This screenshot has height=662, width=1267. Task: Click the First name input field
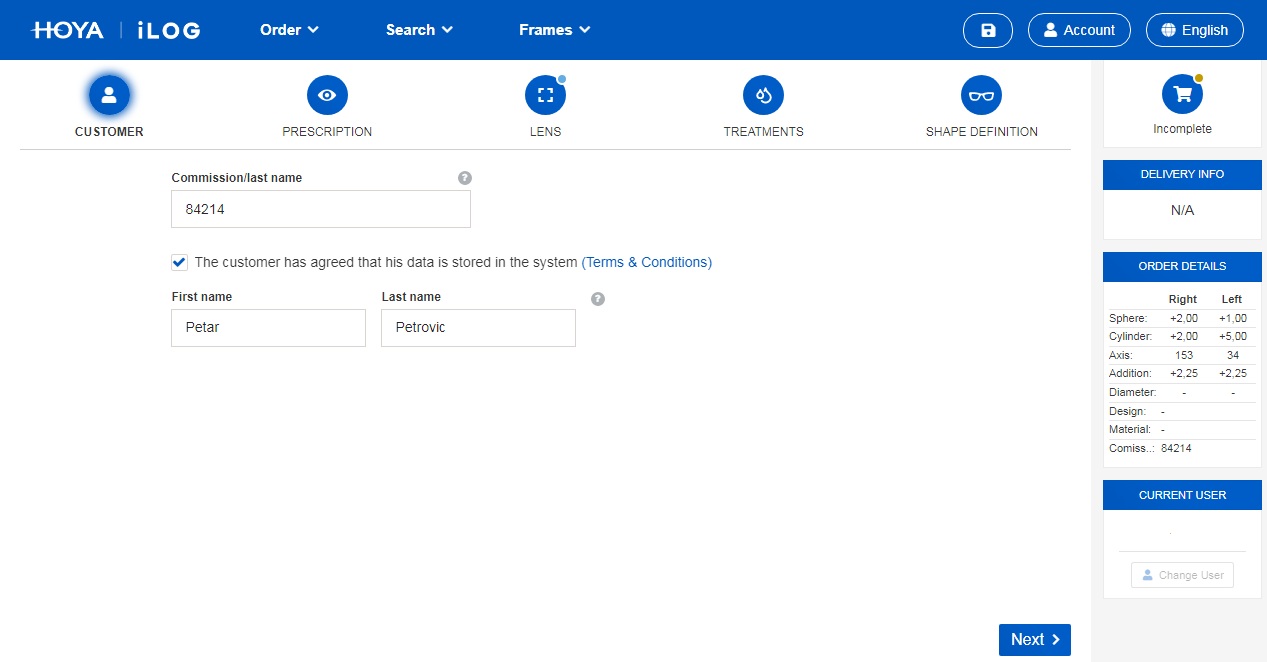point(268,328)
